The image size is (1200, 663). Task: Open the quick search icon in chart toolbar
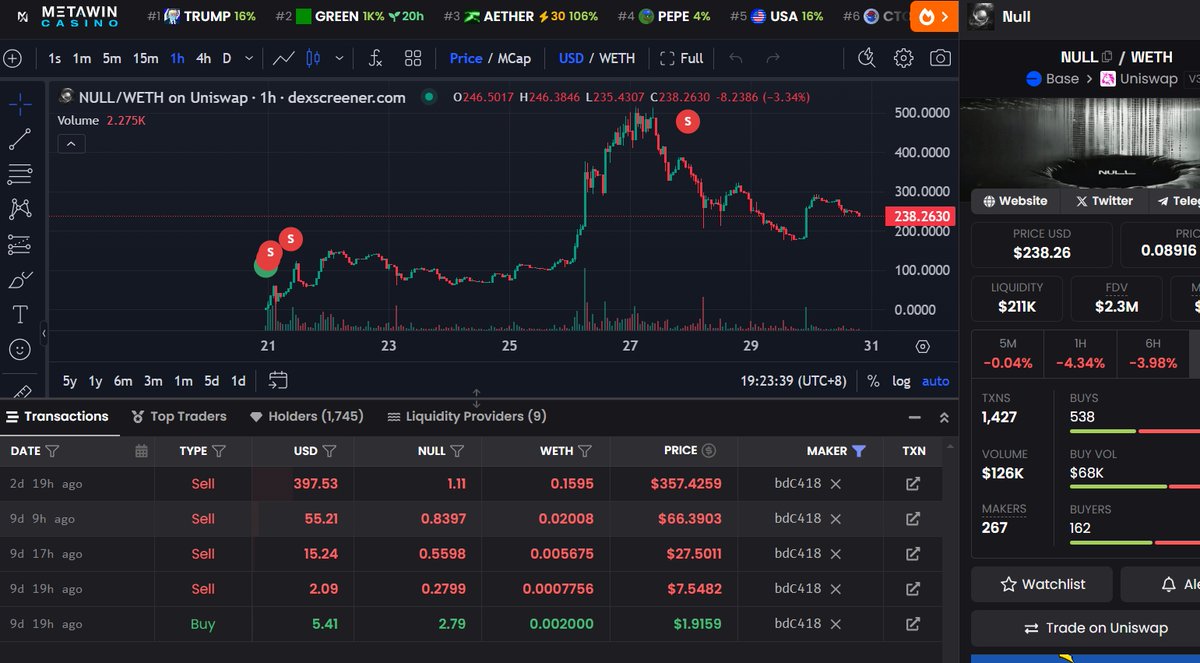point(867,58)
